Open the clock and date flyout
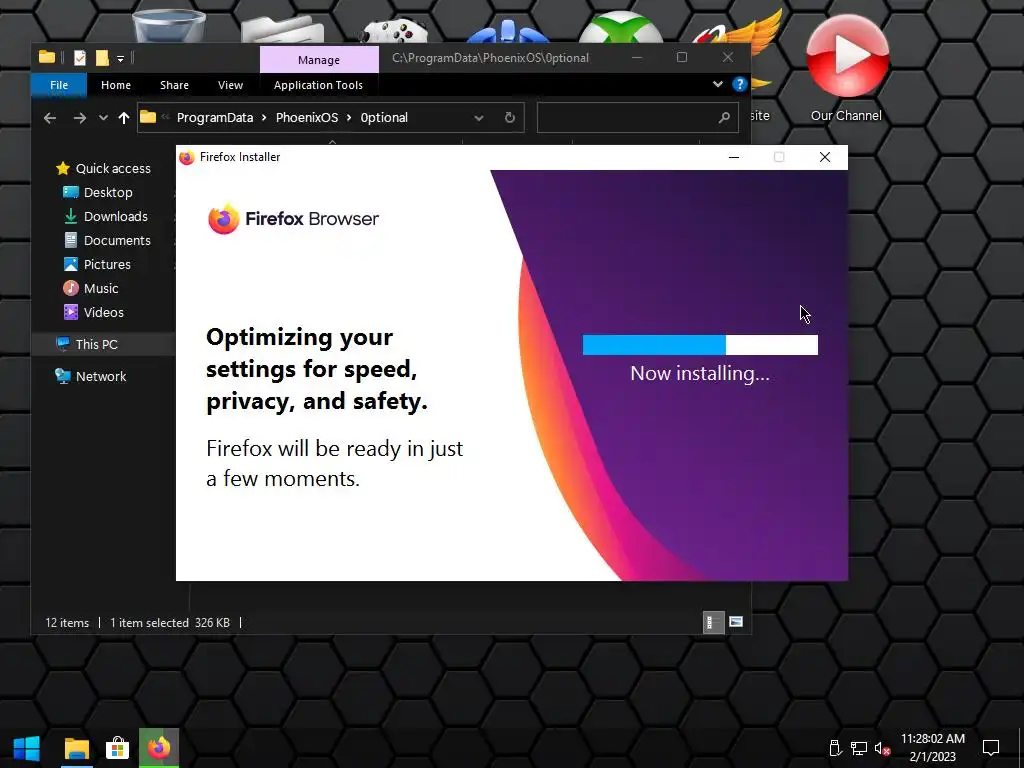This screenshot has height=768, width=1024. coord(933,748)
